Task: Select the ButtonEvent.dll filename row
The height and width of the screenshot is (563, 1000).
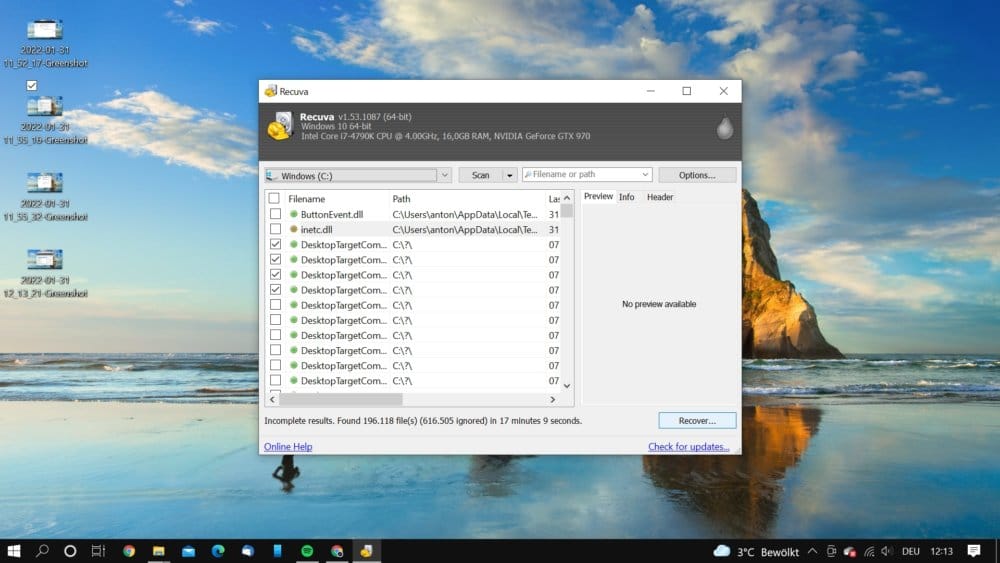Action: (x=332, y=214)
